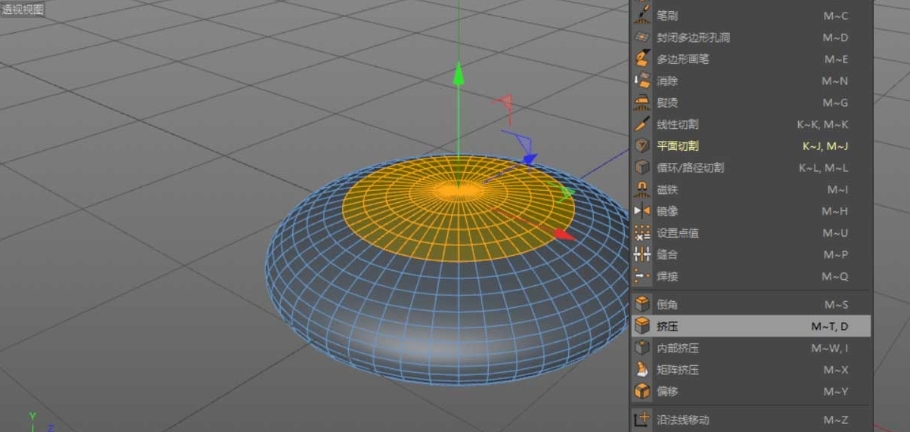Select the Matrix Extrude (矩阵挤压) icon

pos(642,369)
